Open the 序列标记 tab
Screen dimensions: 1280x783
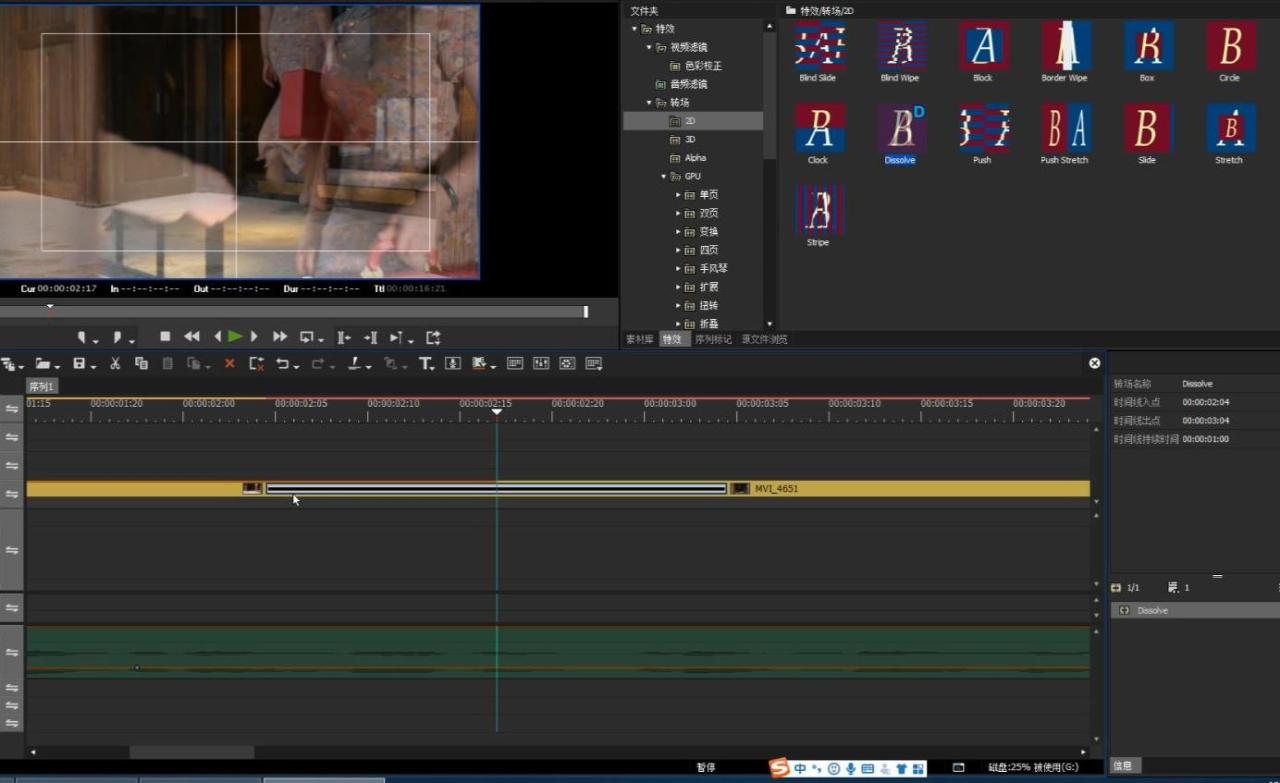coord(713,339)
